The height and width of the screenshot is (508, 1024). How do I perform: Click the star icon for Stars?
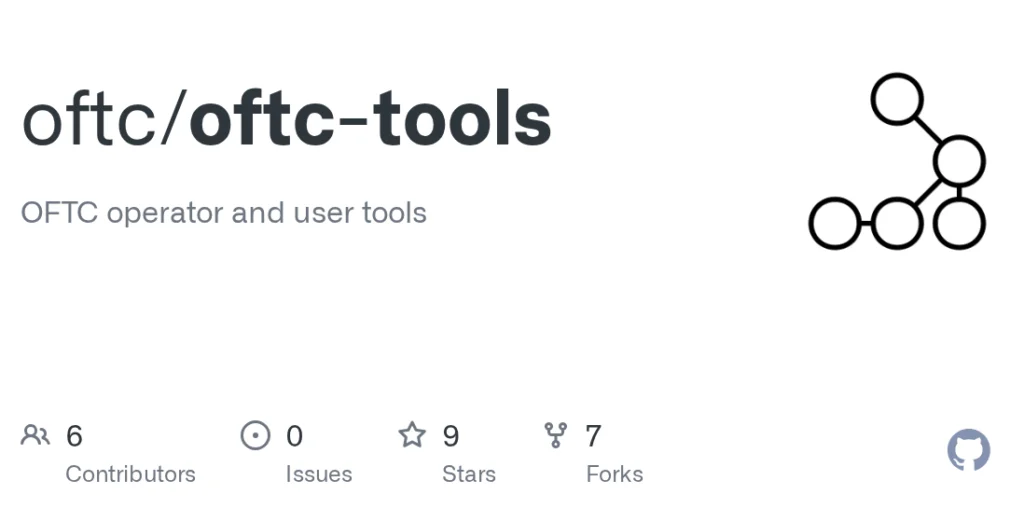click(x=412, y=435)
